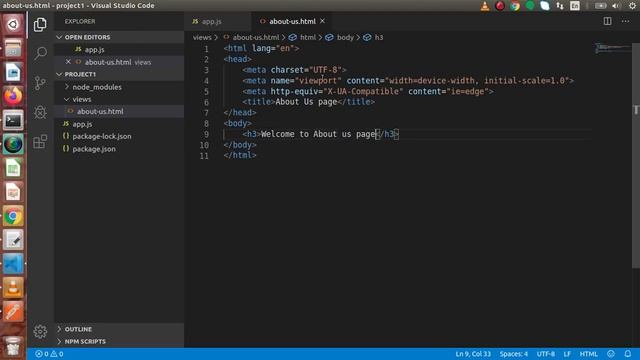
Task: Change language mode HTML in status bar
Action: click(589, 354)
